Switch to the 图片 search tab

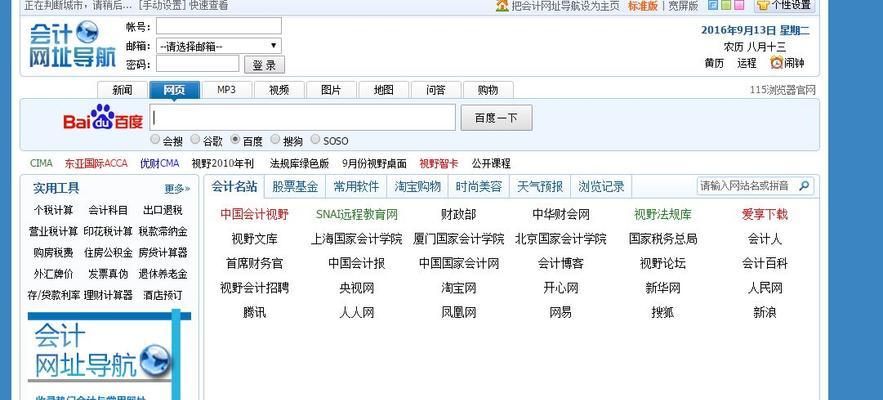click(x=331, y=90)
